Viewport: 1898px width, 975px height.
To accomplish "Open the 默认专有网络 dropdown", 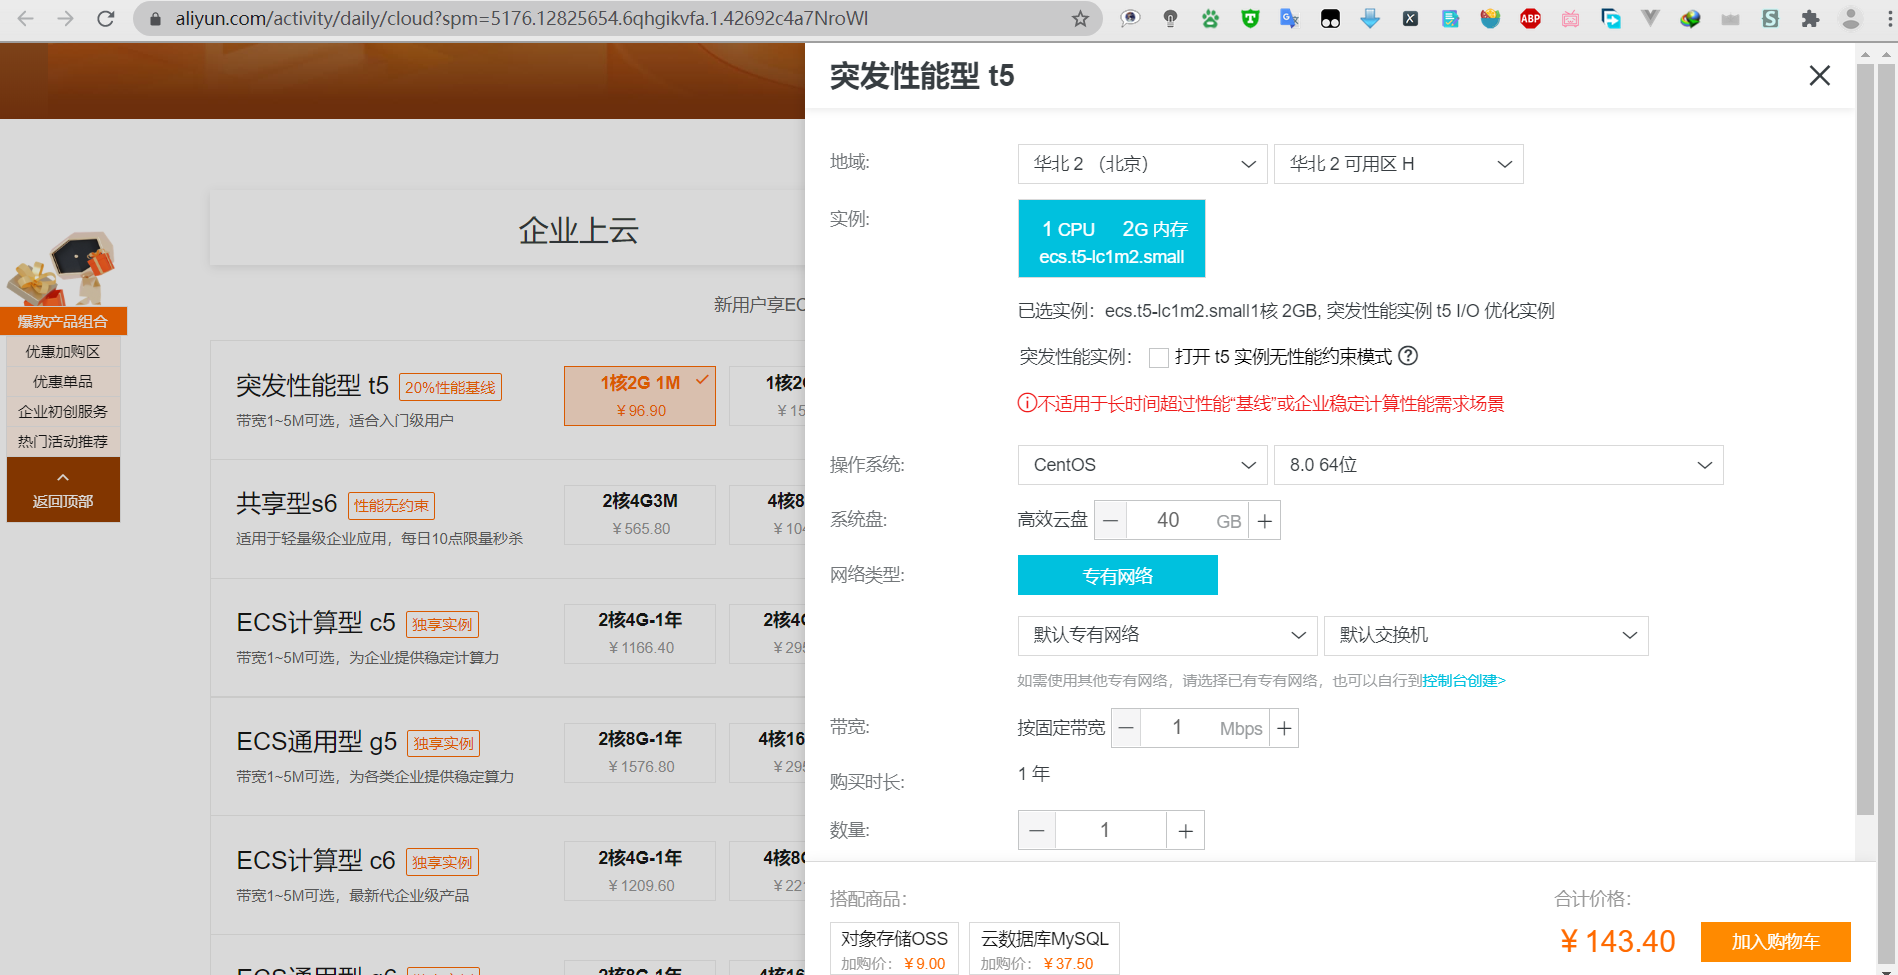I will tap(1168, 636).
